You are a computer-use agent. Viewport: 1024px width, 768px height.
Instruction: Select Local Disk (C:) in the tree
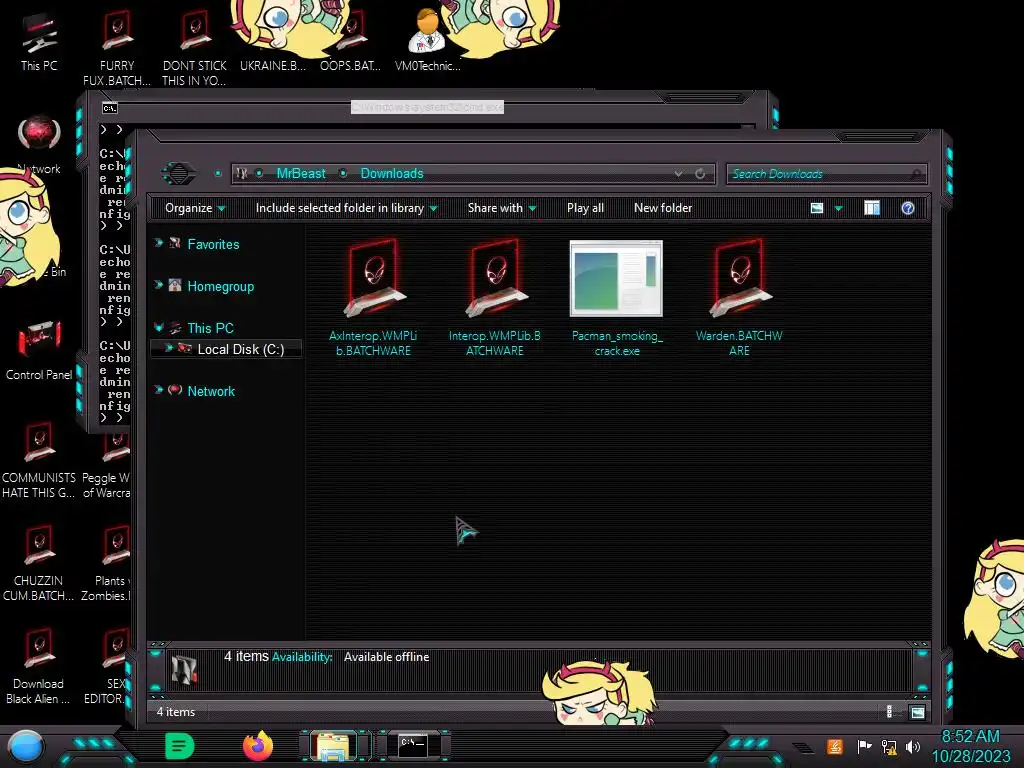240,349
